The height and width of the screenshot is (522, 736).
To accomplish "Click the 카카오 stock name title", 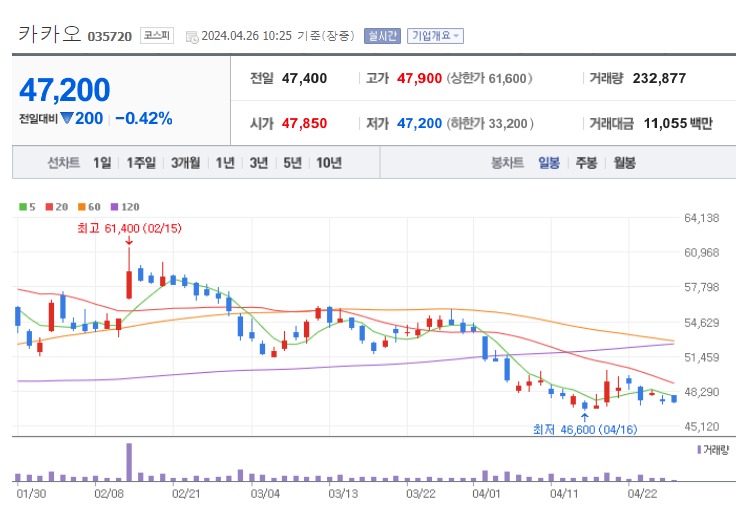I will point(50,34).
